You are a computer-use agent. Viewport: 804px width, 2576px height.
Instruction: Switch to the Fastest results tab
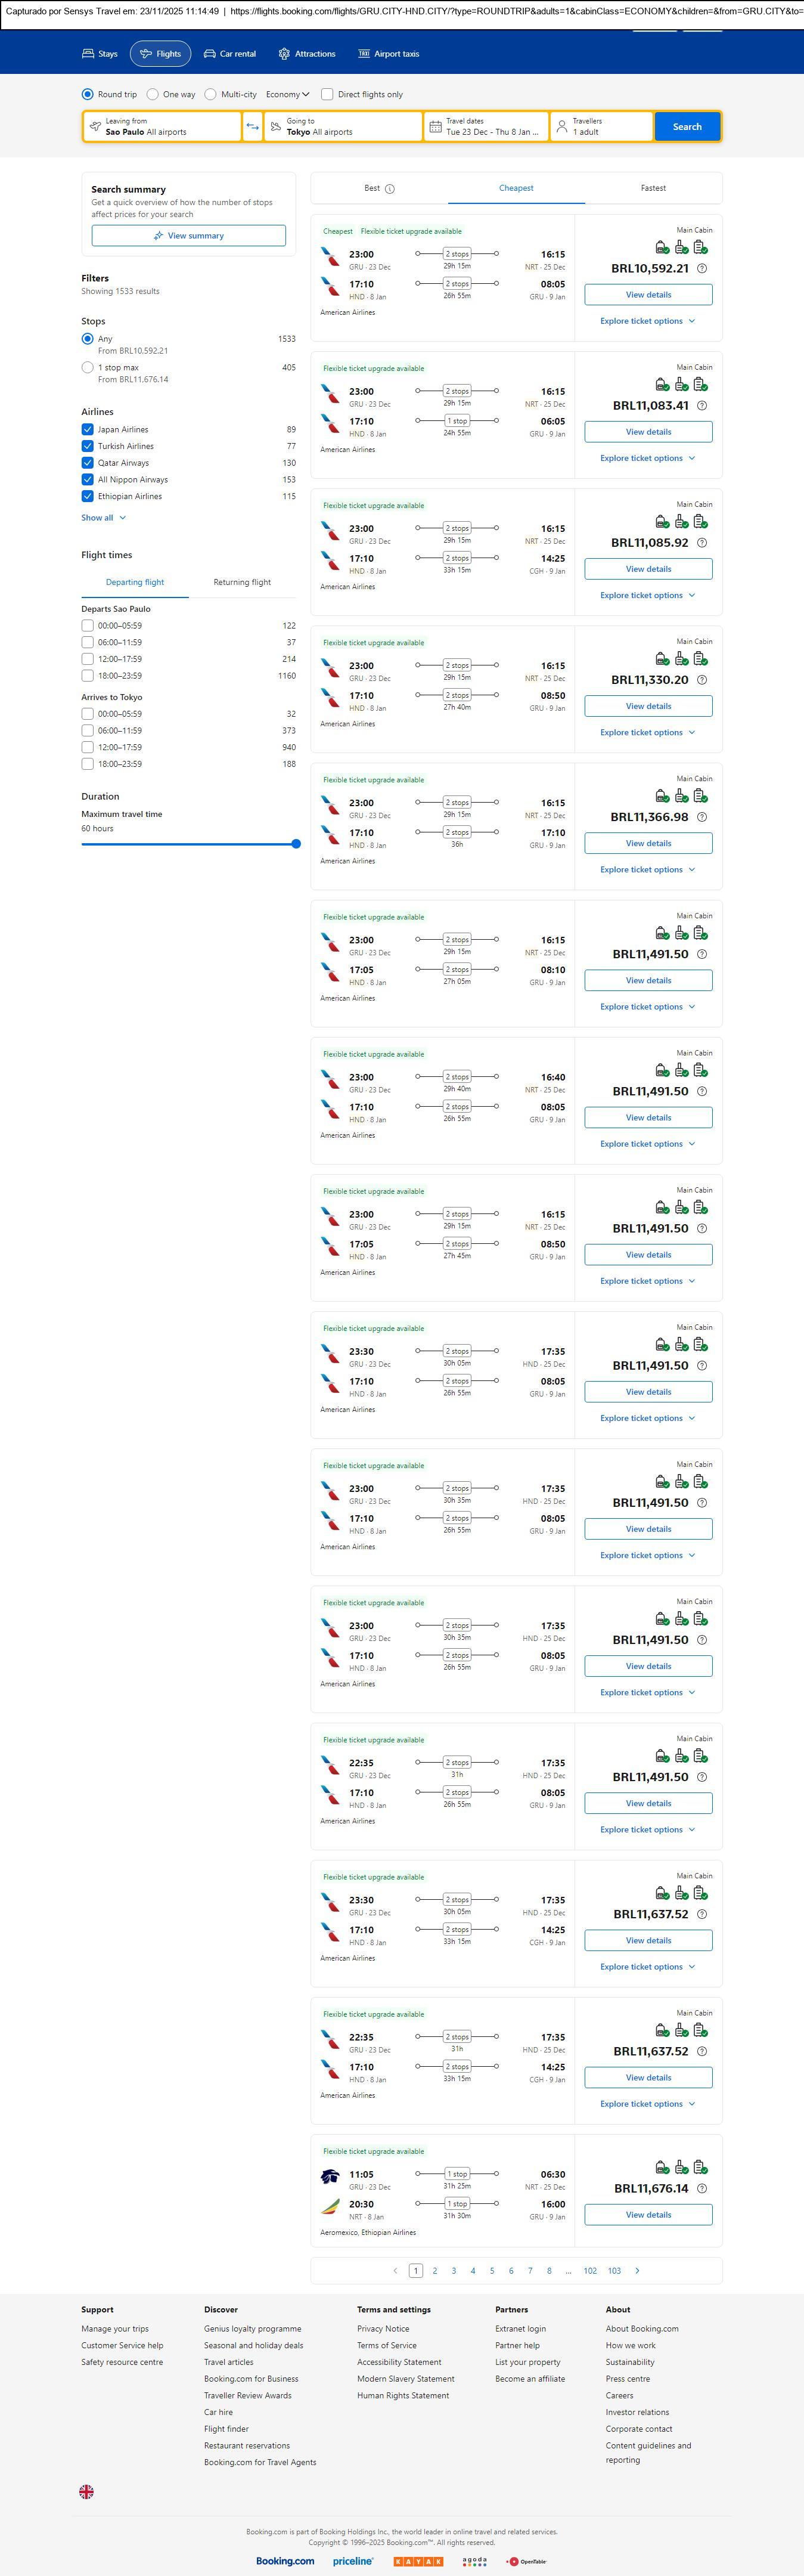point(653,188)
